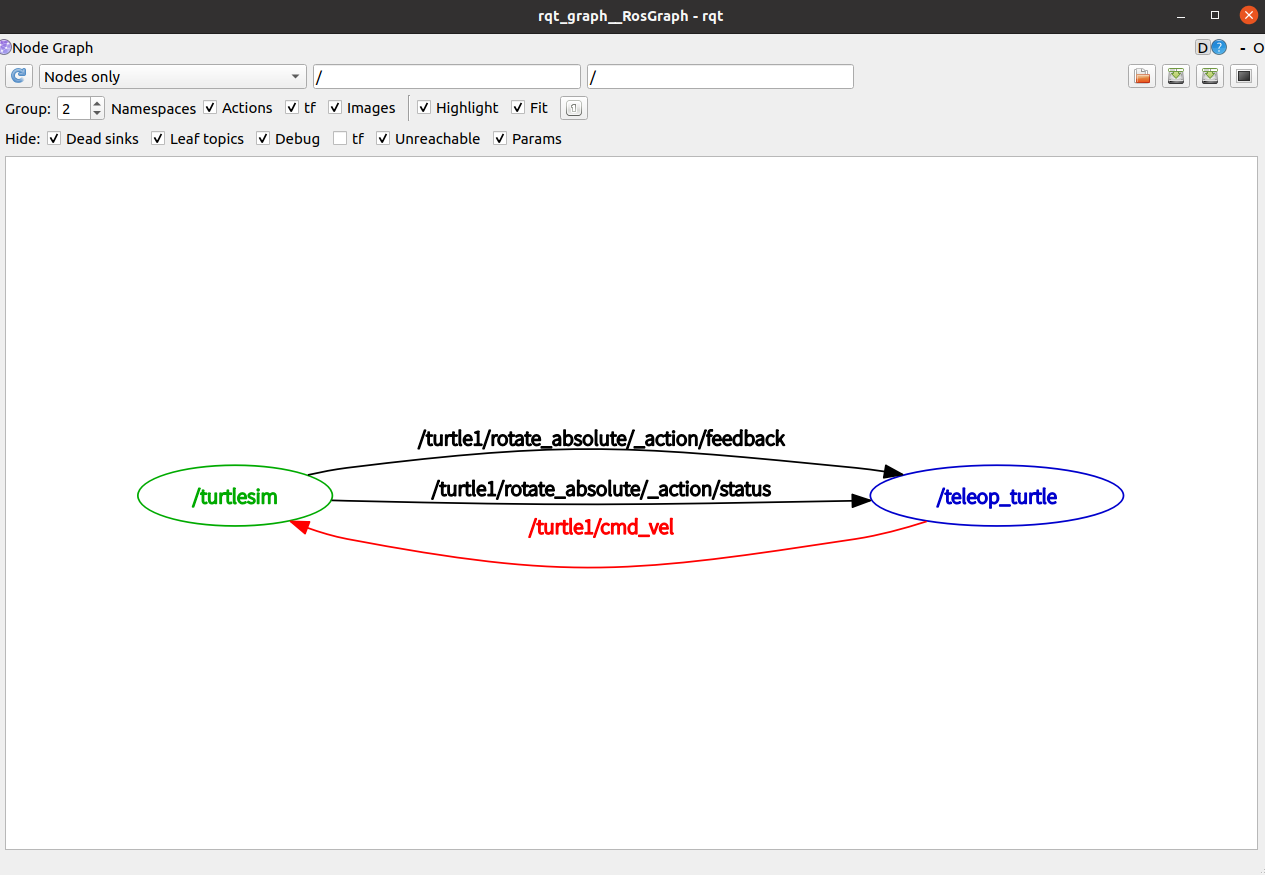1265x875 pixels.
Task: Click the fit-in-view button beside Fit
Action: point(574,108)
